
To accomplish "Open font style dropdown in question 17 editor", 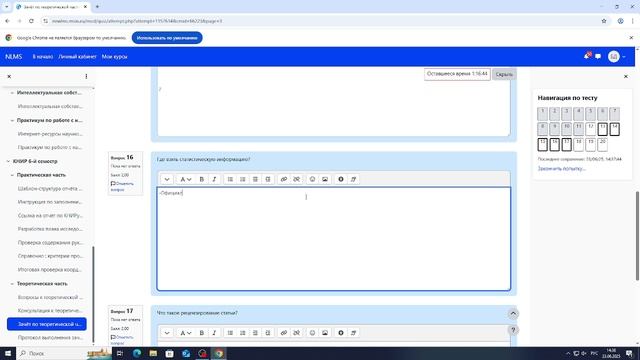I will point(186,333).
